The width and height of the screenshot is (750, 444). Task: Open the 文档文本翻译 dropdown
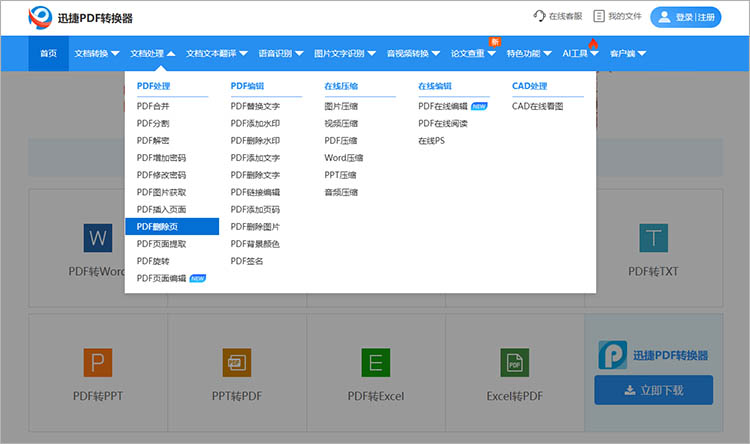click(x=217, y=54)
